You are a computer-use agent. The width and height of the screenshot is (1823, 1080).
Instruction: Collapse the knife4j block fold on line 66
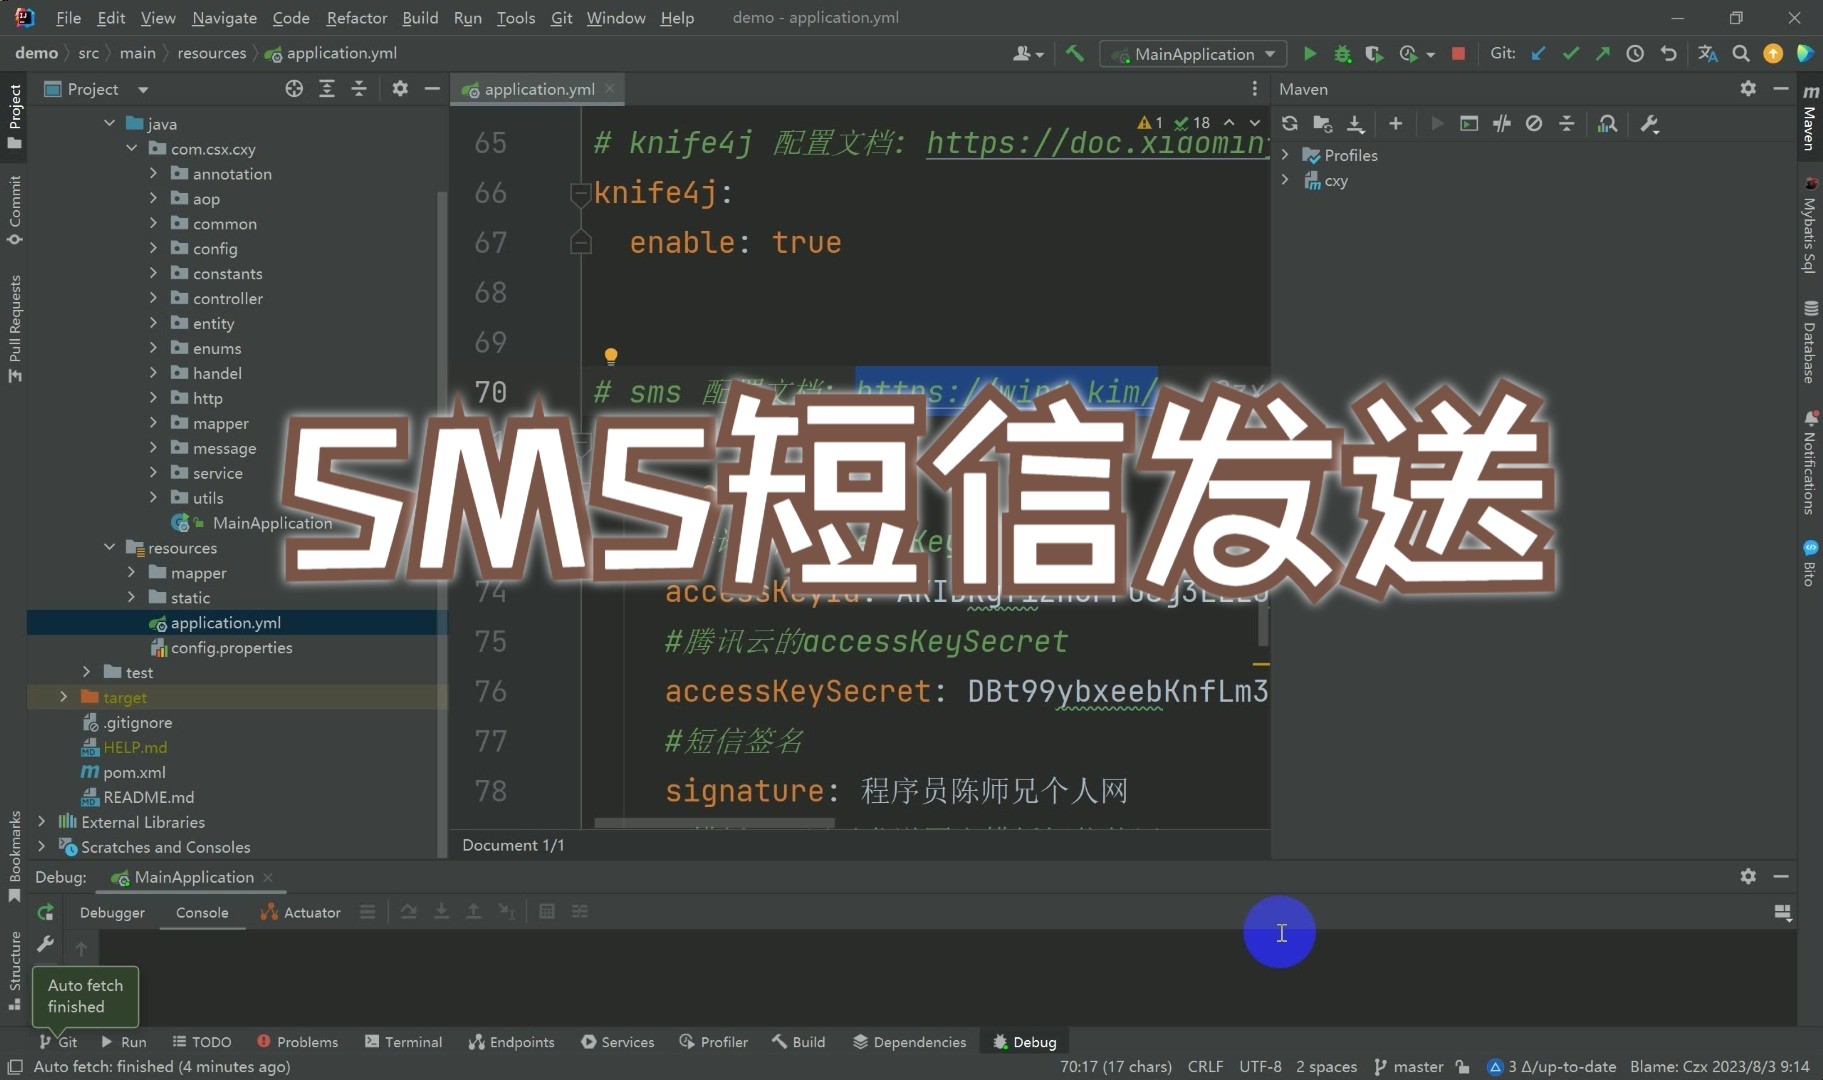[x=580, y=192]
